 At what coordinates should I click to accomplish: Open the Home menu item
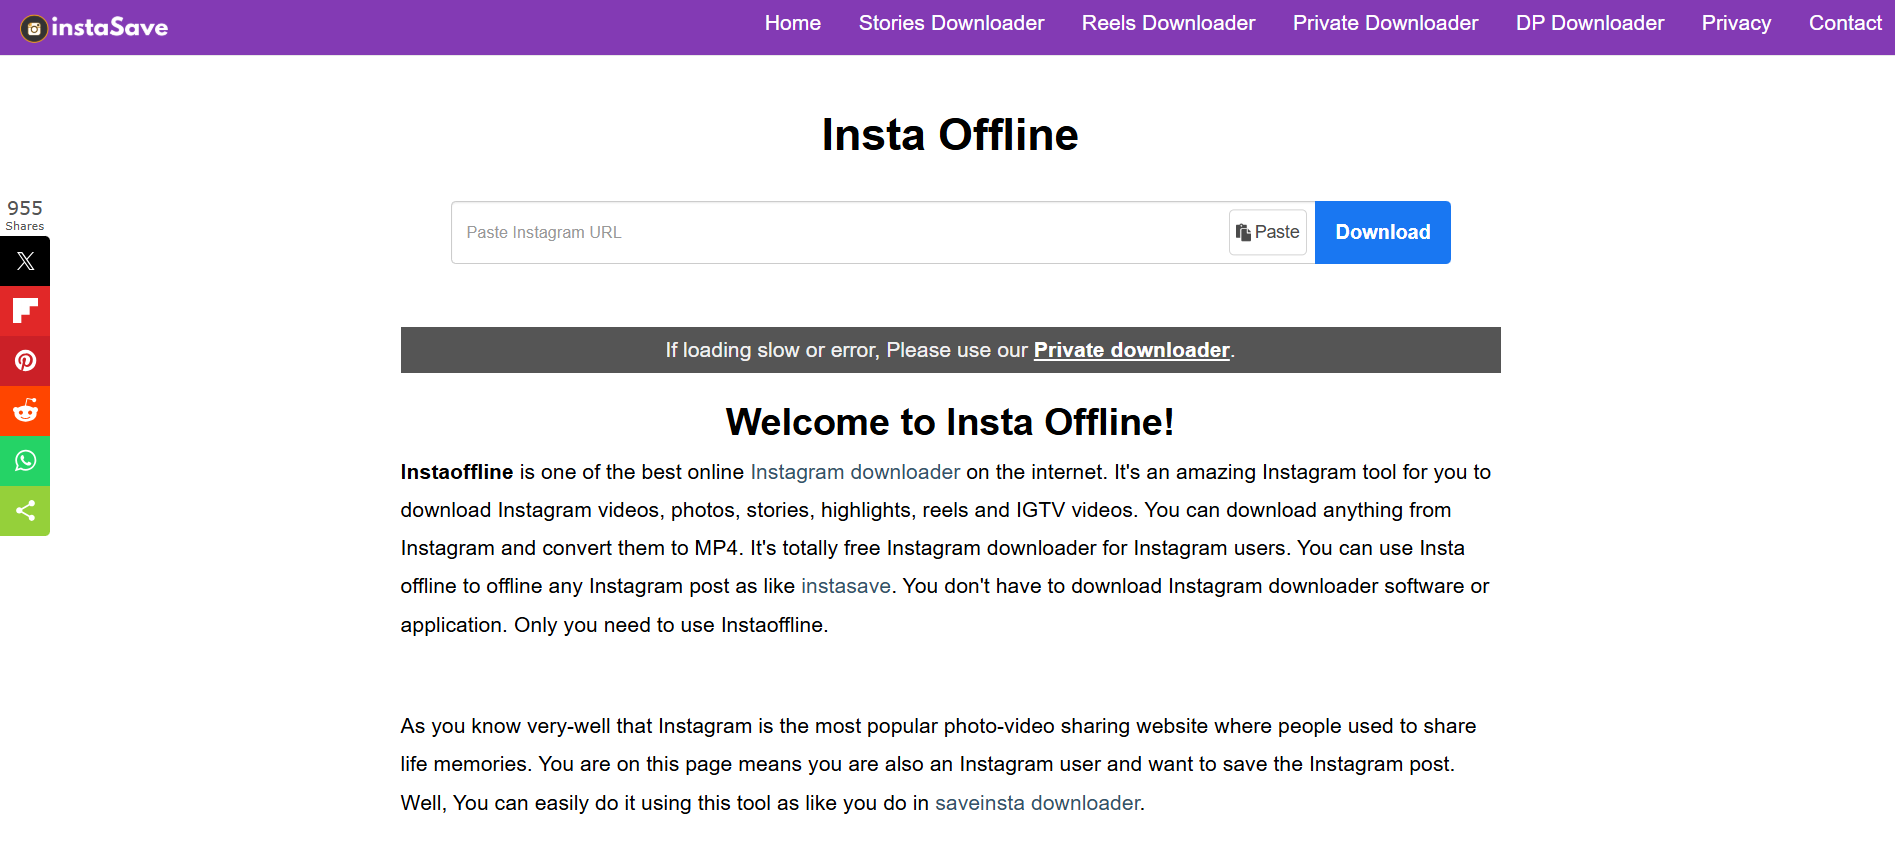(793, 23)
